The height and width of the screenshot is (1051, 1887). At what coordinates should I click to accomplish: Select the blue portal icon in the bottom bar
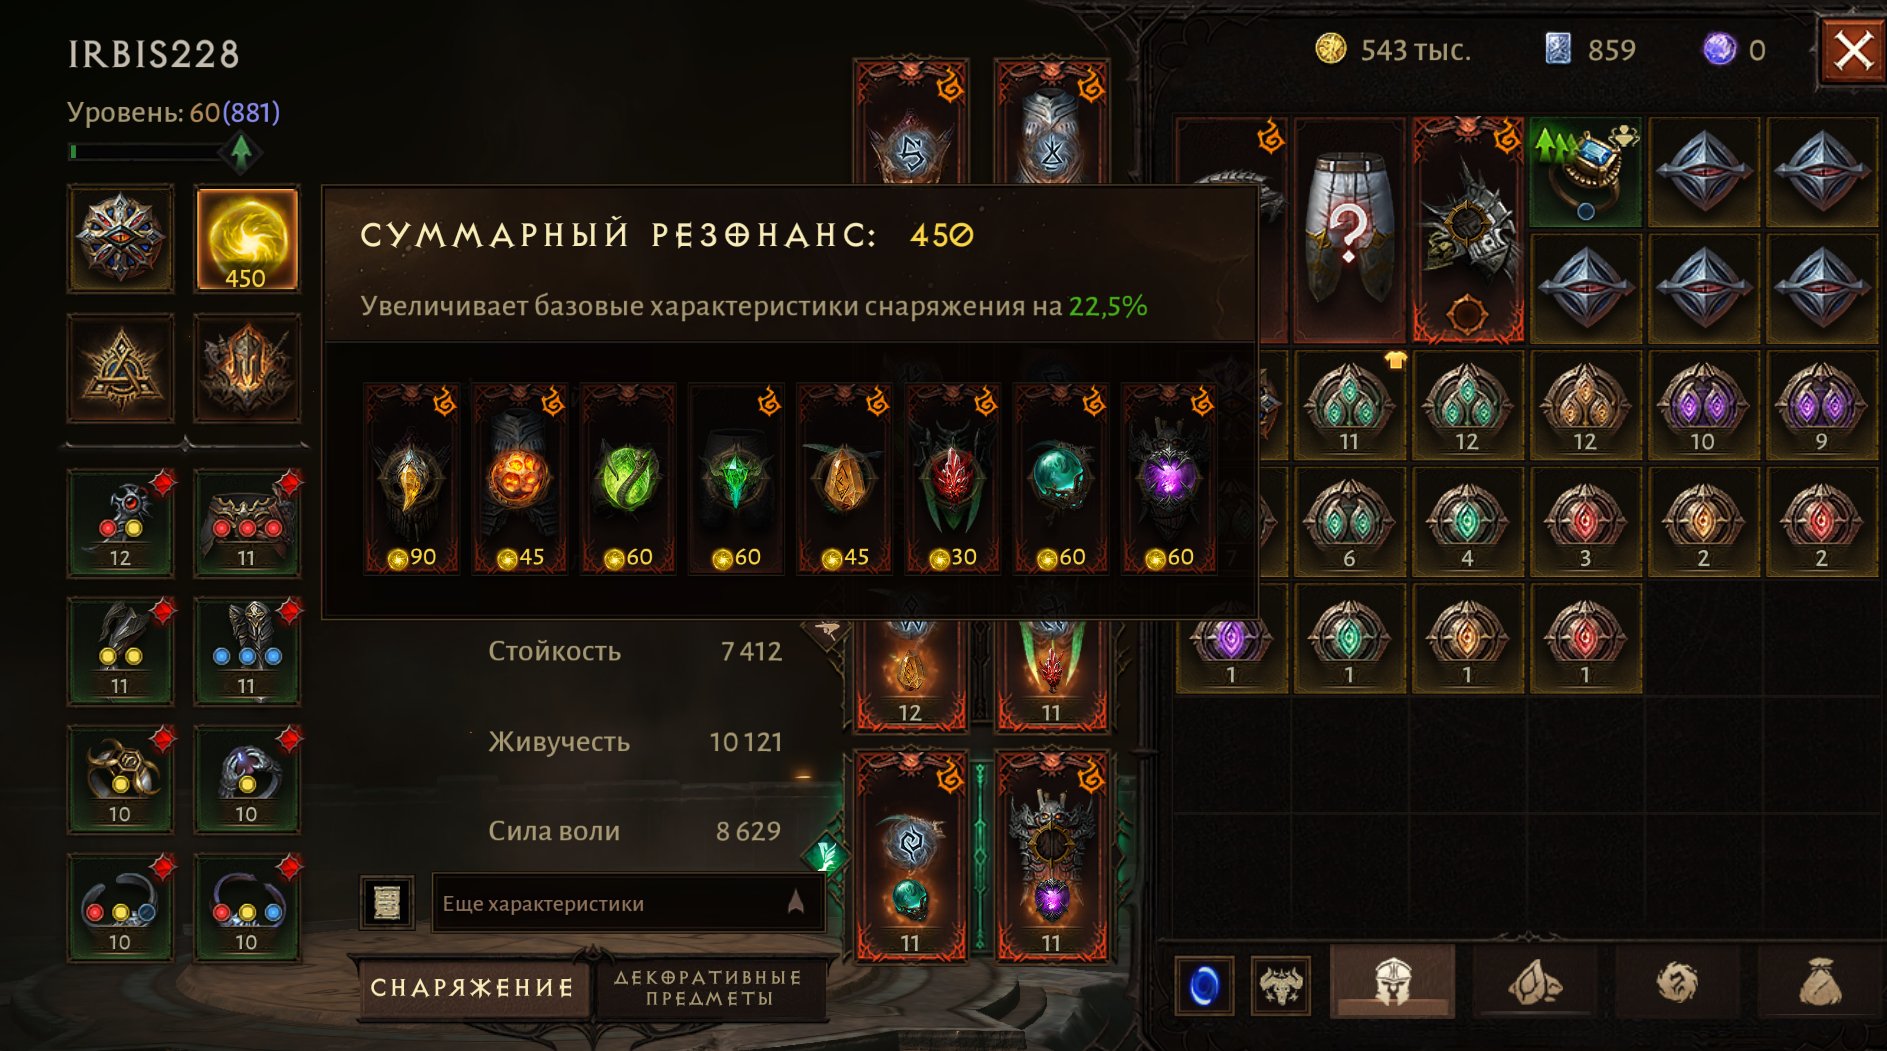pyautogui.click(x=1205, y=986)
